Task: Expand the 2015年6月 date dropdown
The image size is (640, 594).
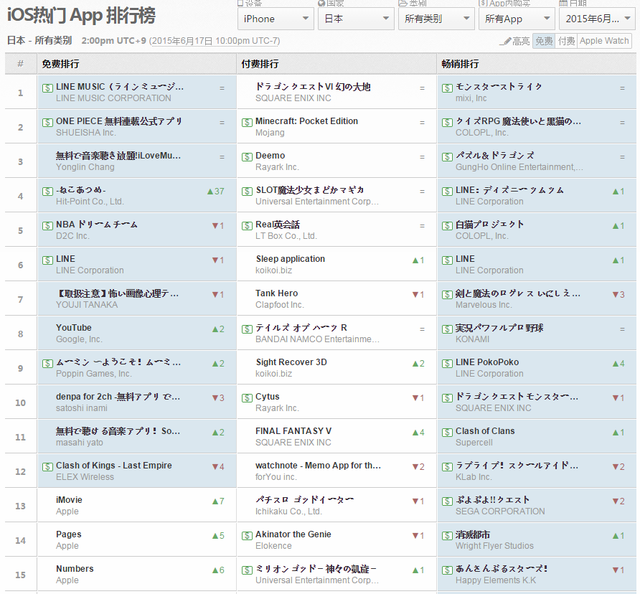Action: [594, 19]
